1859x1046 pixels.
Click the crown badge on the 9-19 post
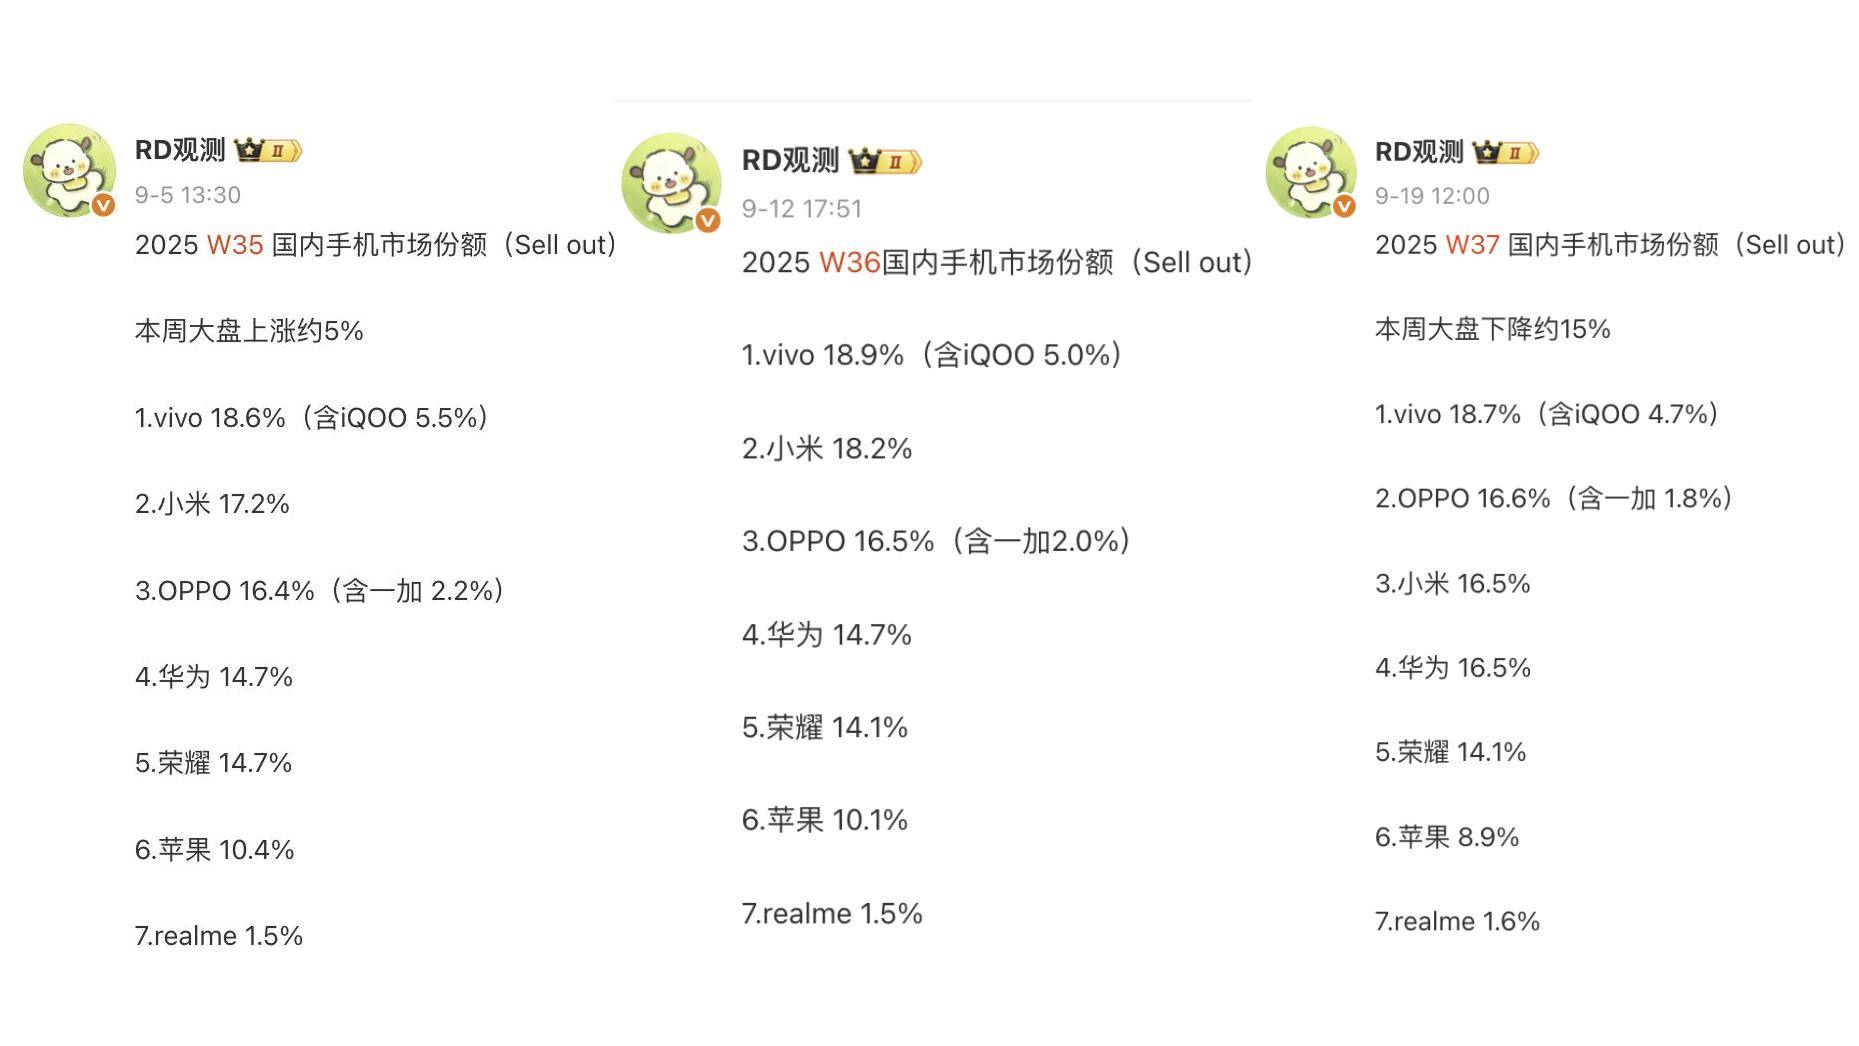tap(1505, 152)
